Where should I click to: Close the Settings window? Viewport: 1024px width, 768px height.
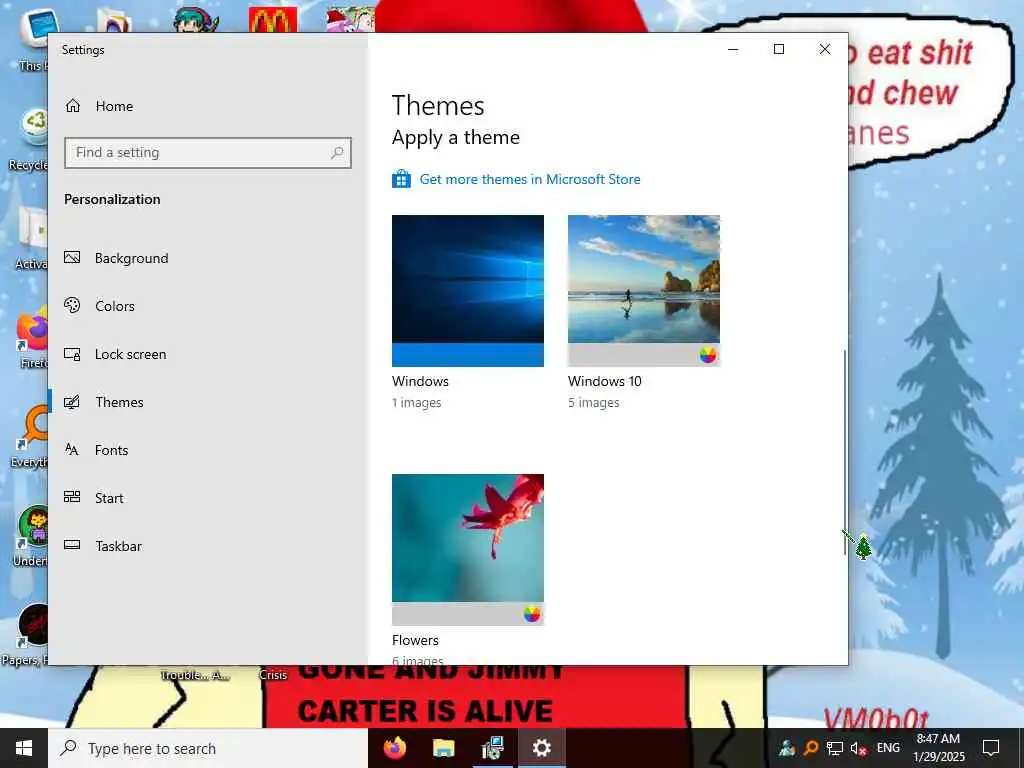[x=825, y=50]
